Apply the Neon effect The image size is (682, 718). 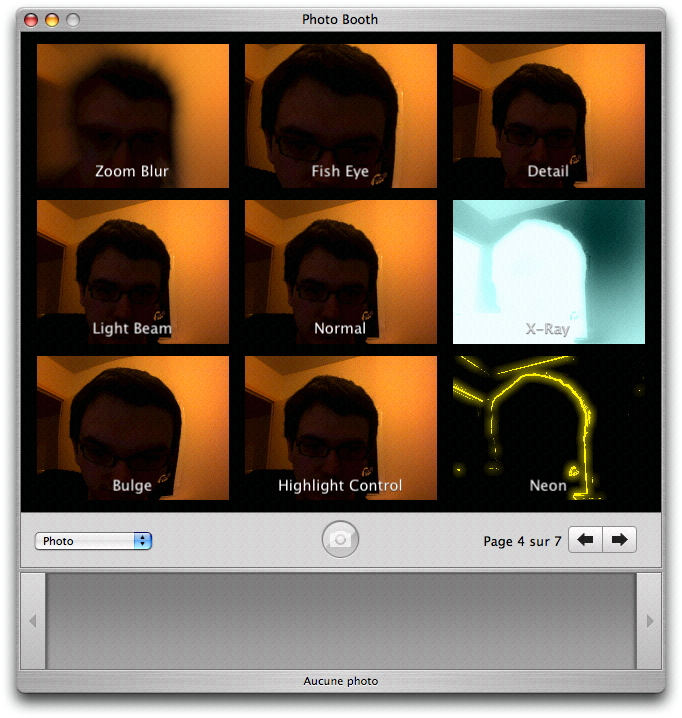(549, 428)
